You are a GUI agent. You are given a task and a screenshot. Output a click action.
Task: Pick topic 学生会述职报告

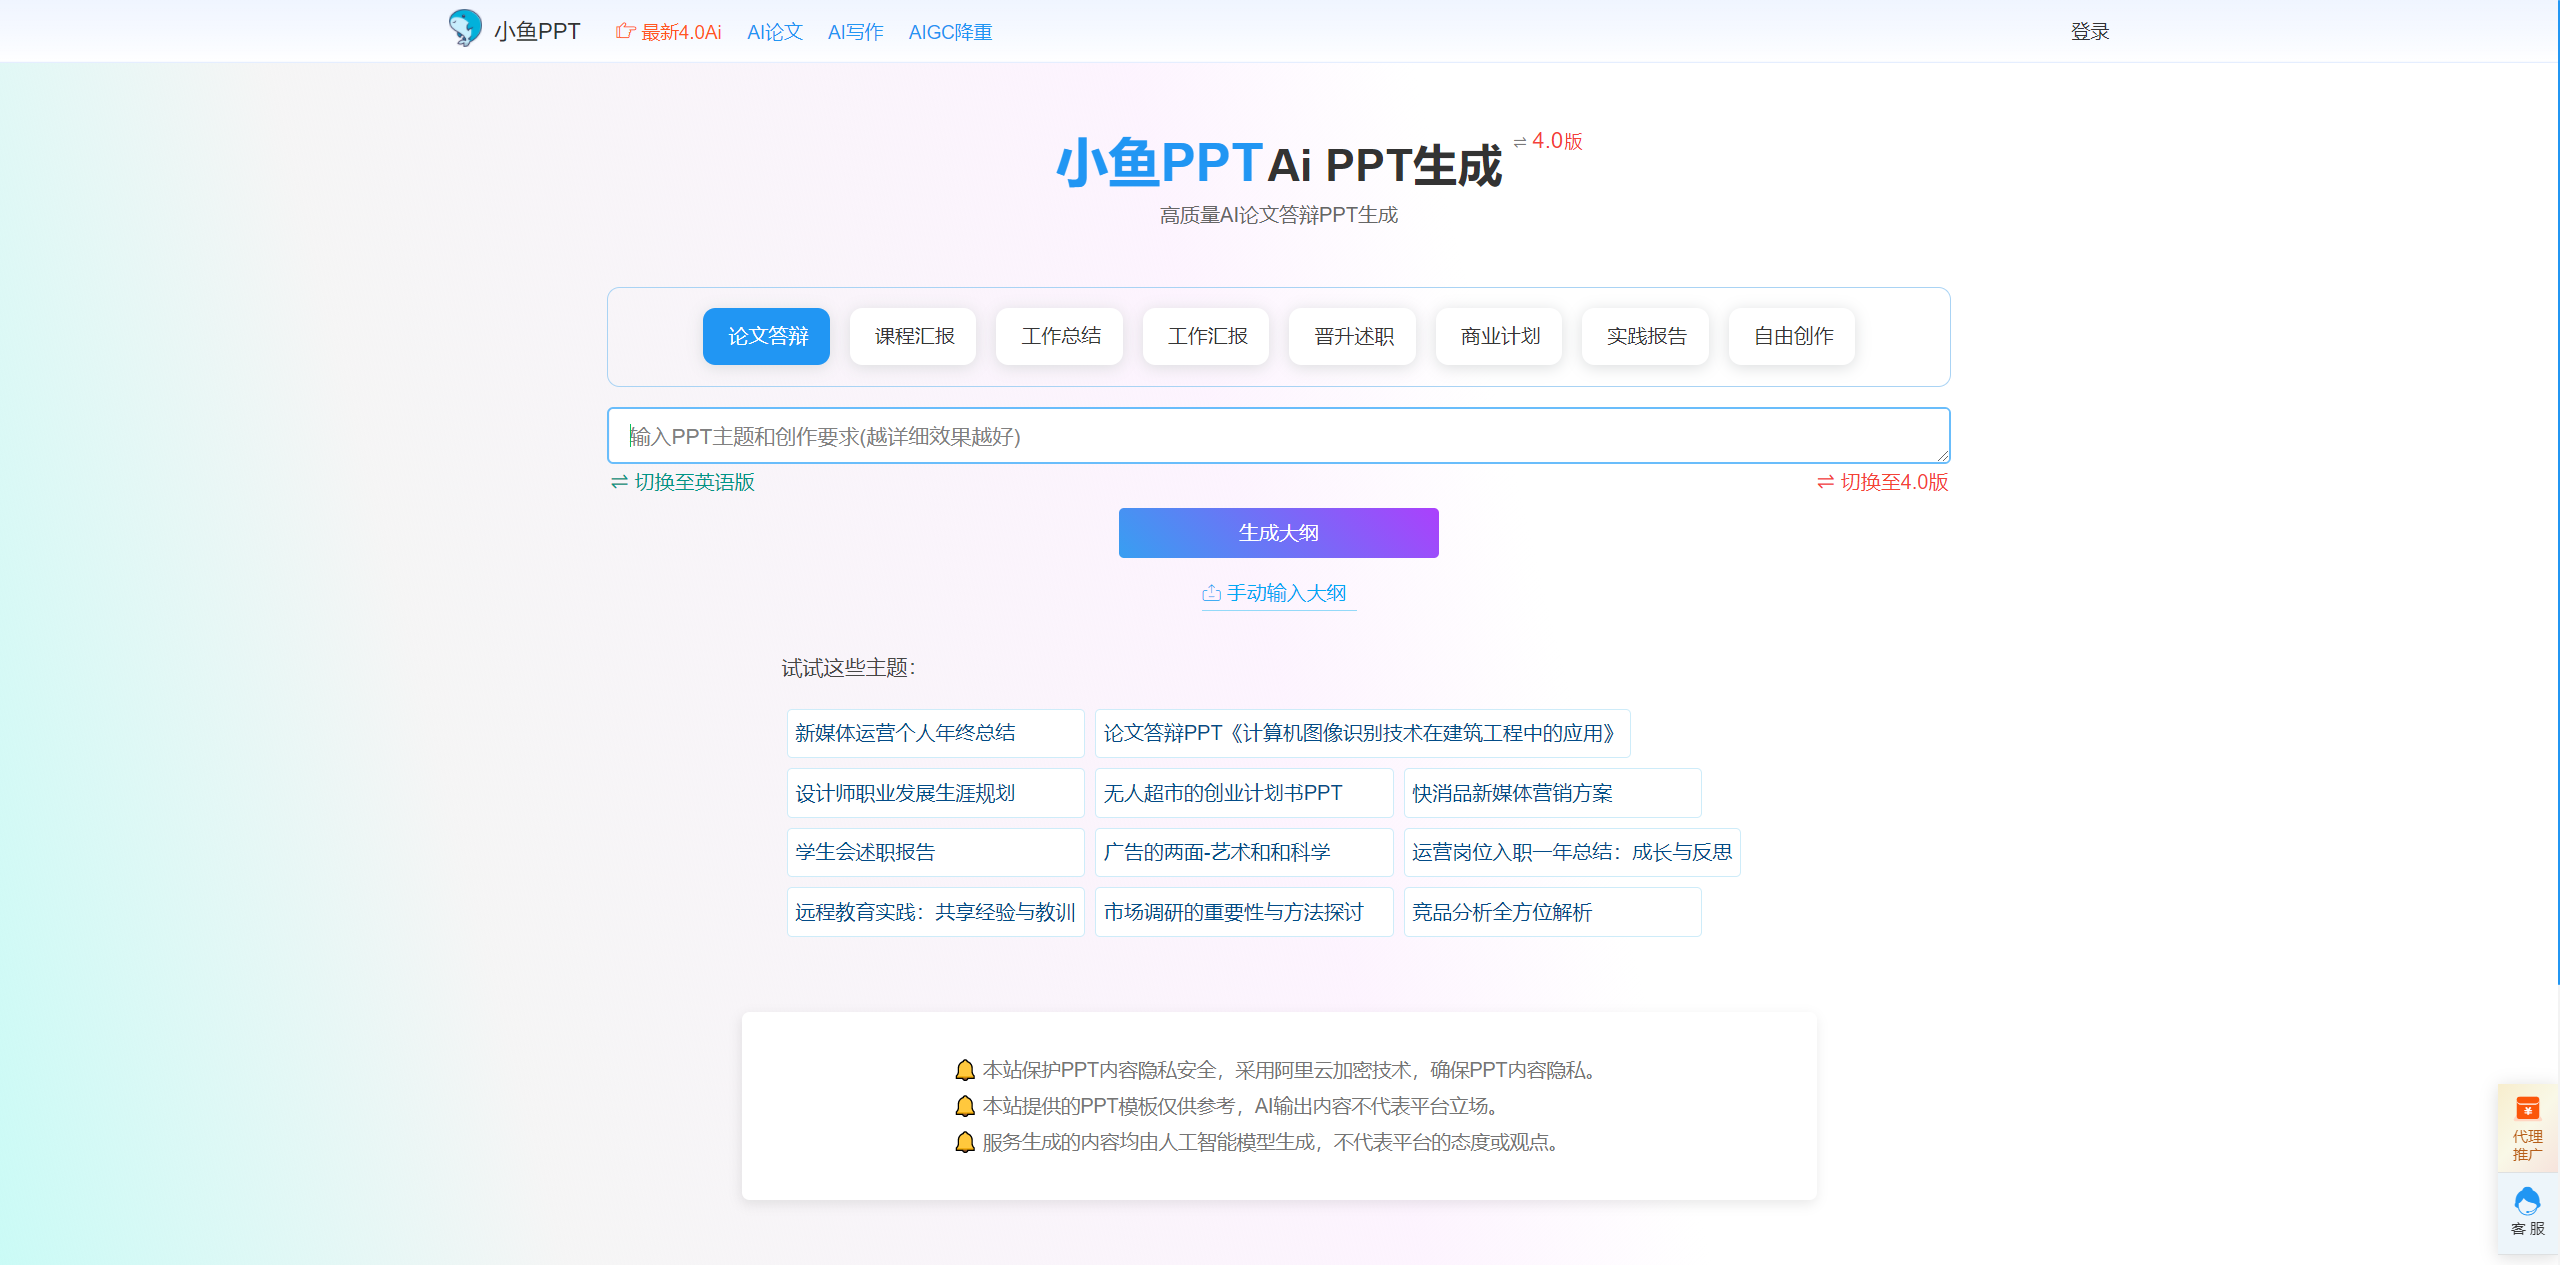pyautogui.click(x=935, y=852)
